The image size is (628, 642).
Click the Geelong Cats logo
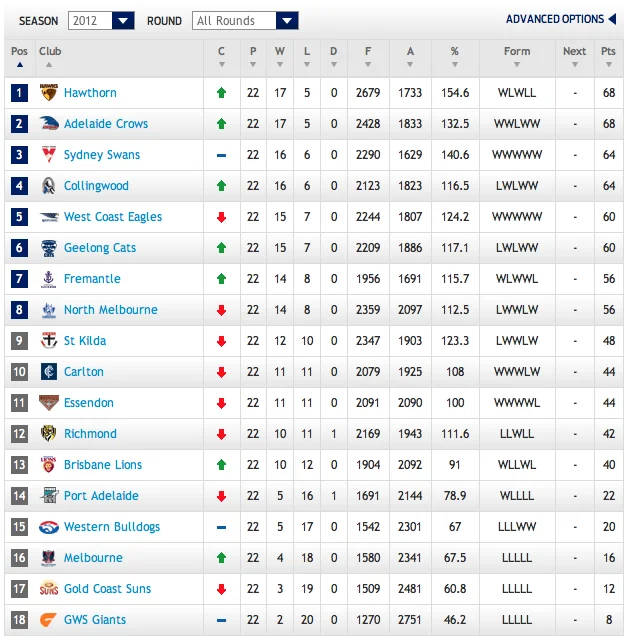[x=49, y=248]
